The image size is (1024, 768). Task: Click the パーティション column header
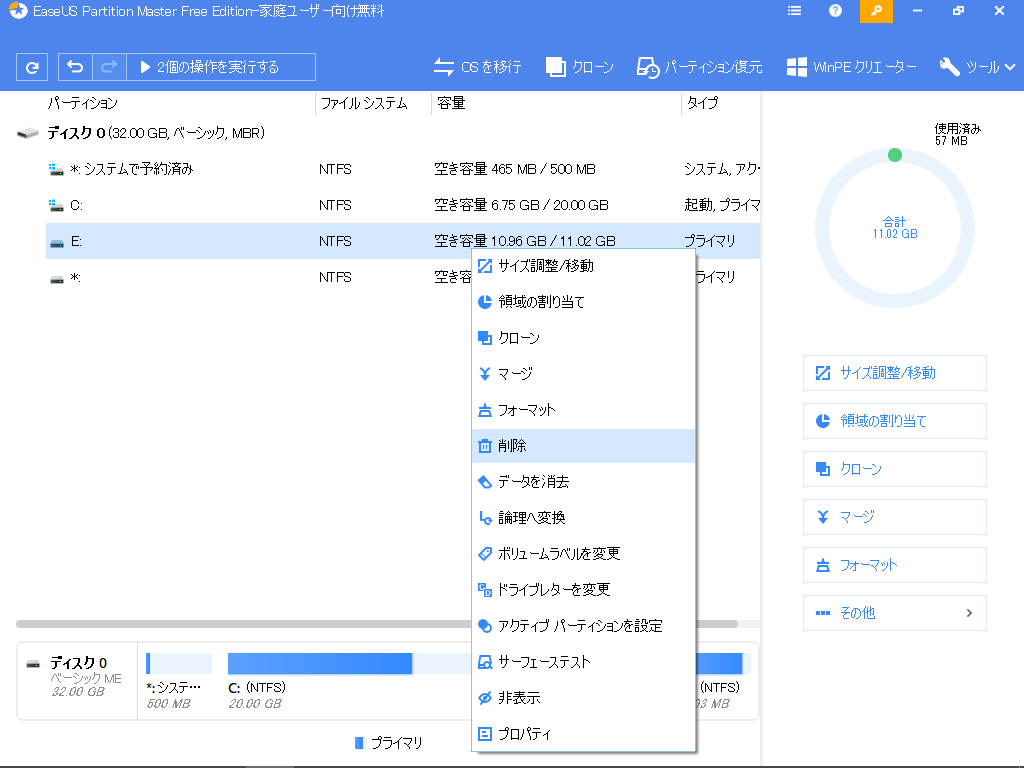click(x=83, y=103)
